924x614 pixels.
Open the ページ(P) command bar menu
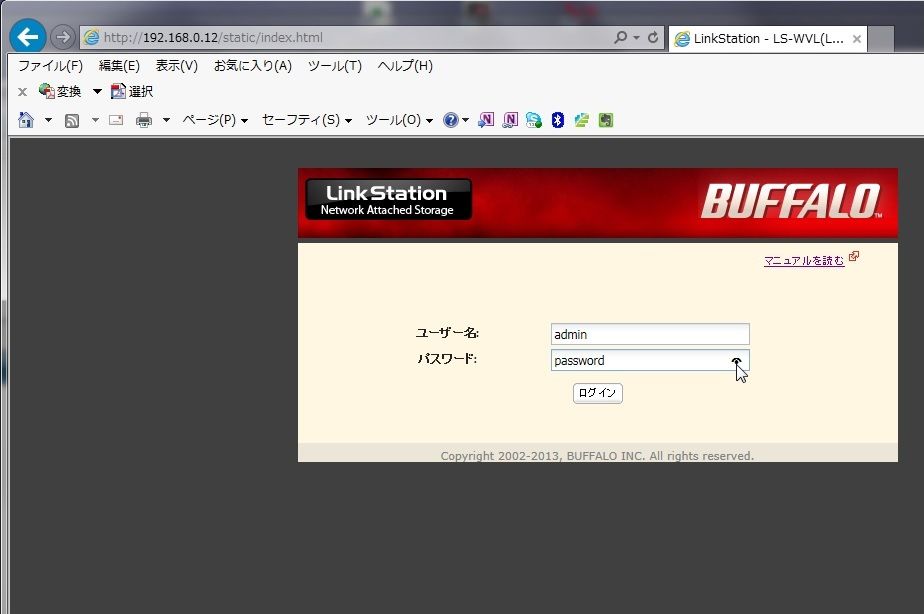click(215, 120)
